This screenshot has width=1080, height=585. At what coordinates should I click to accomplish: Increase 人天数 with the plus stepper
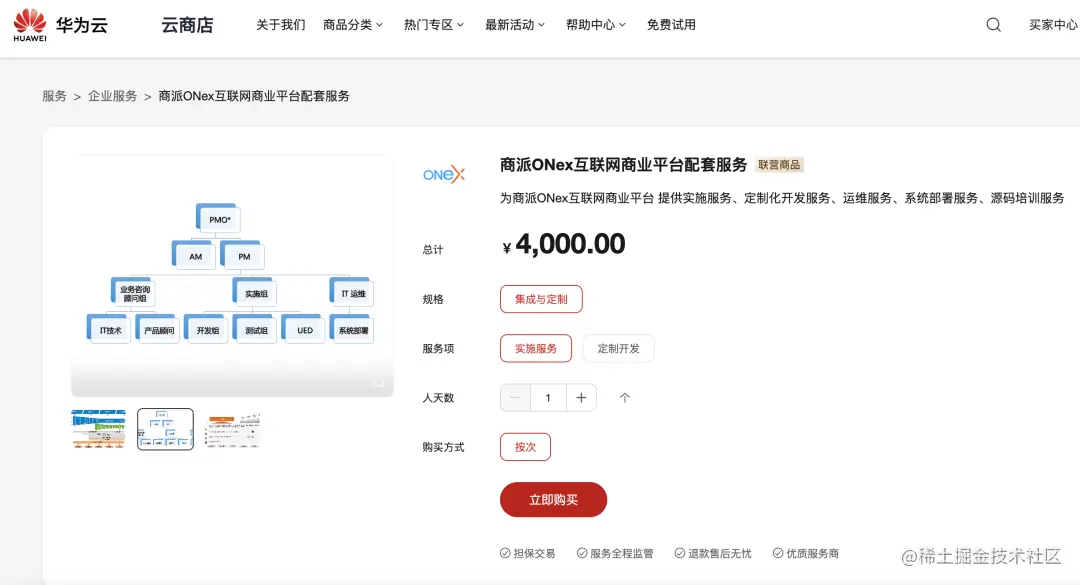coord(581,397)
